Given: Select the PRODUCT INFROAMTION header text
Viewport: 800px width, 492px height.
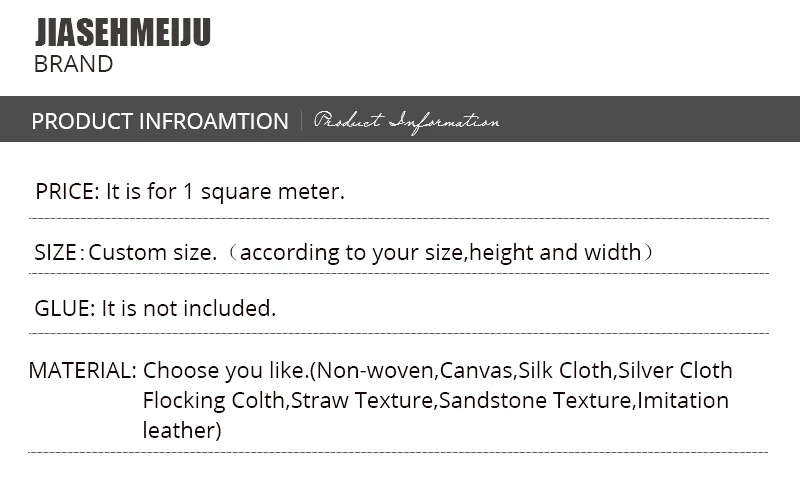Looking at the screenshot, I should point(160,121).
